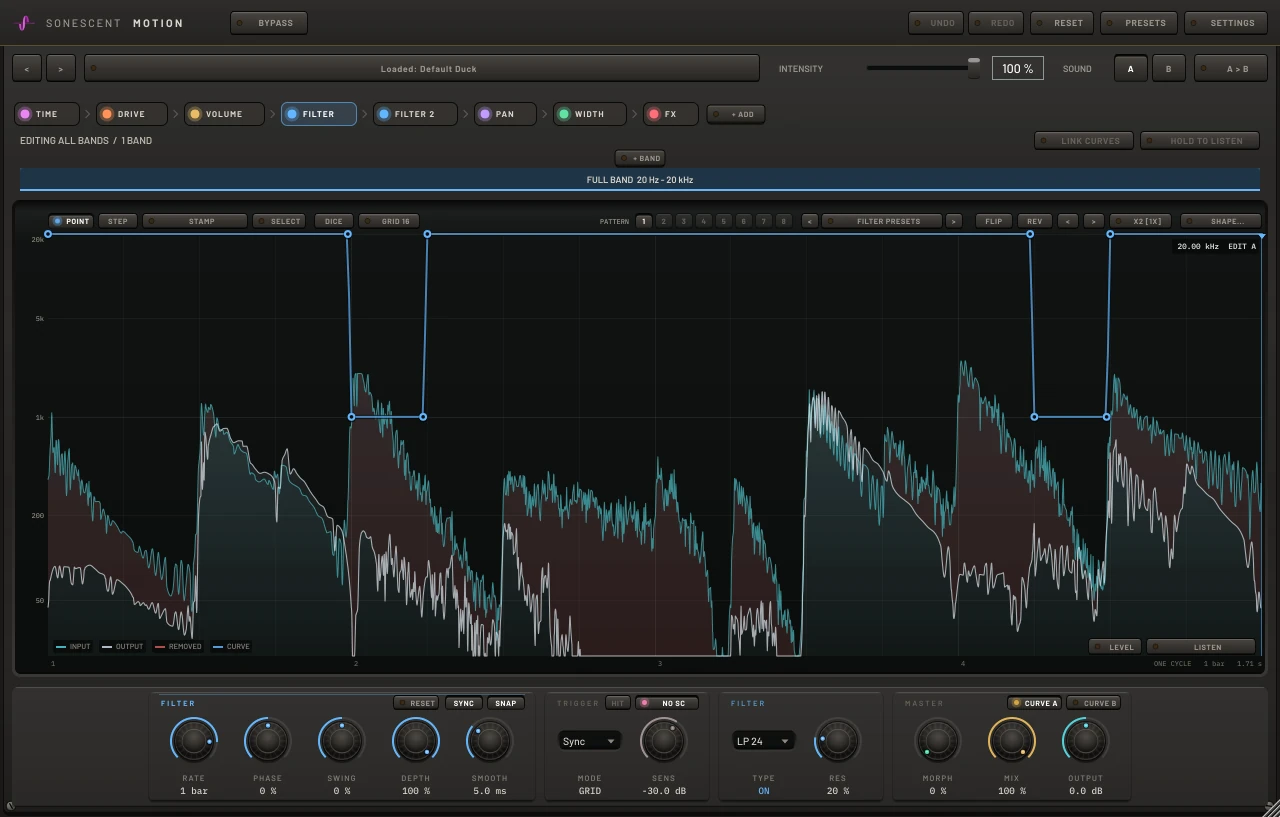Shift curve left with arrow button
The height and width of the screenshot is (817, 1280).
click(x=1069, y=221)
